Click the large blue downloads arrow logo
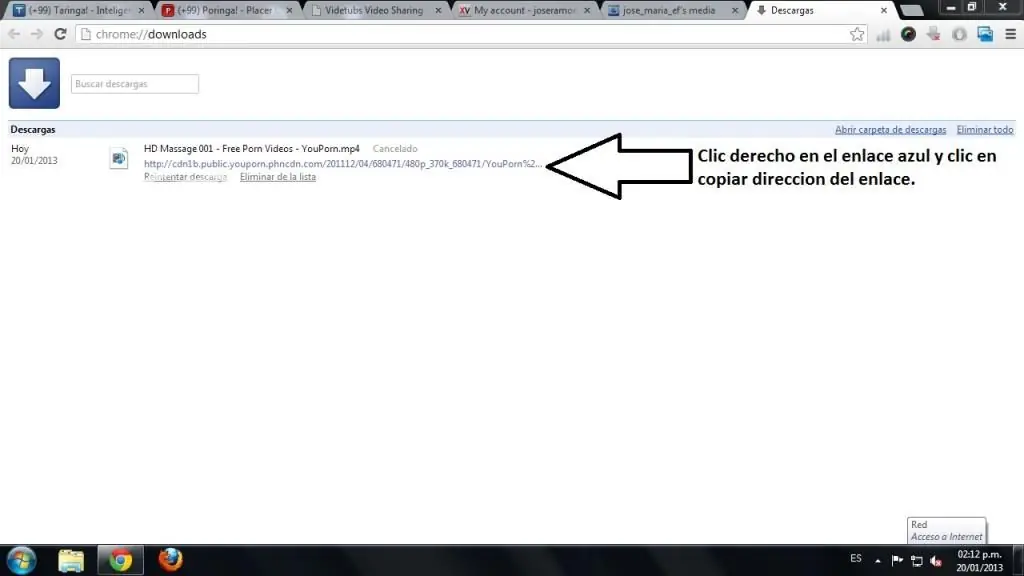Viewport: 1024px width, 576px height. pos(34,83)
